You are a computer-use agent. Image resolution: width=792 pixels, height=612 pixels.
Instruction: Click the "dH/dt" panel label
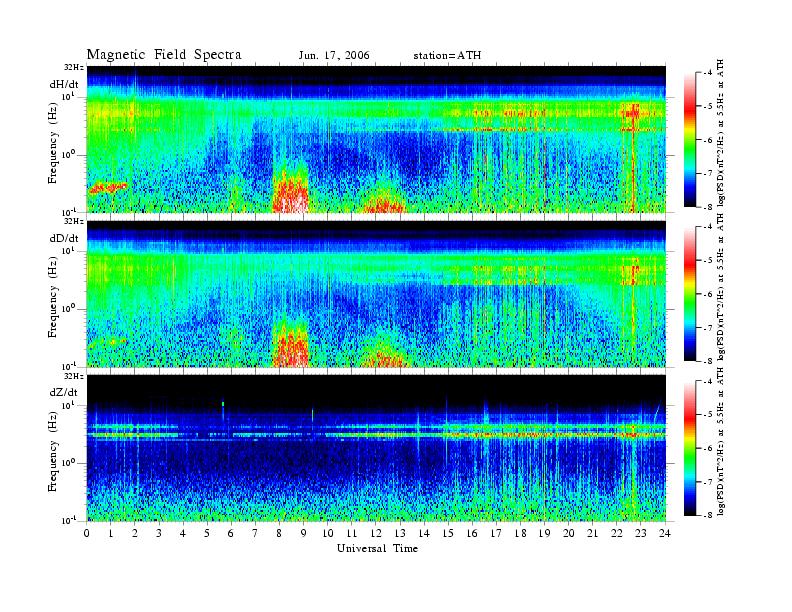[64, 84]
